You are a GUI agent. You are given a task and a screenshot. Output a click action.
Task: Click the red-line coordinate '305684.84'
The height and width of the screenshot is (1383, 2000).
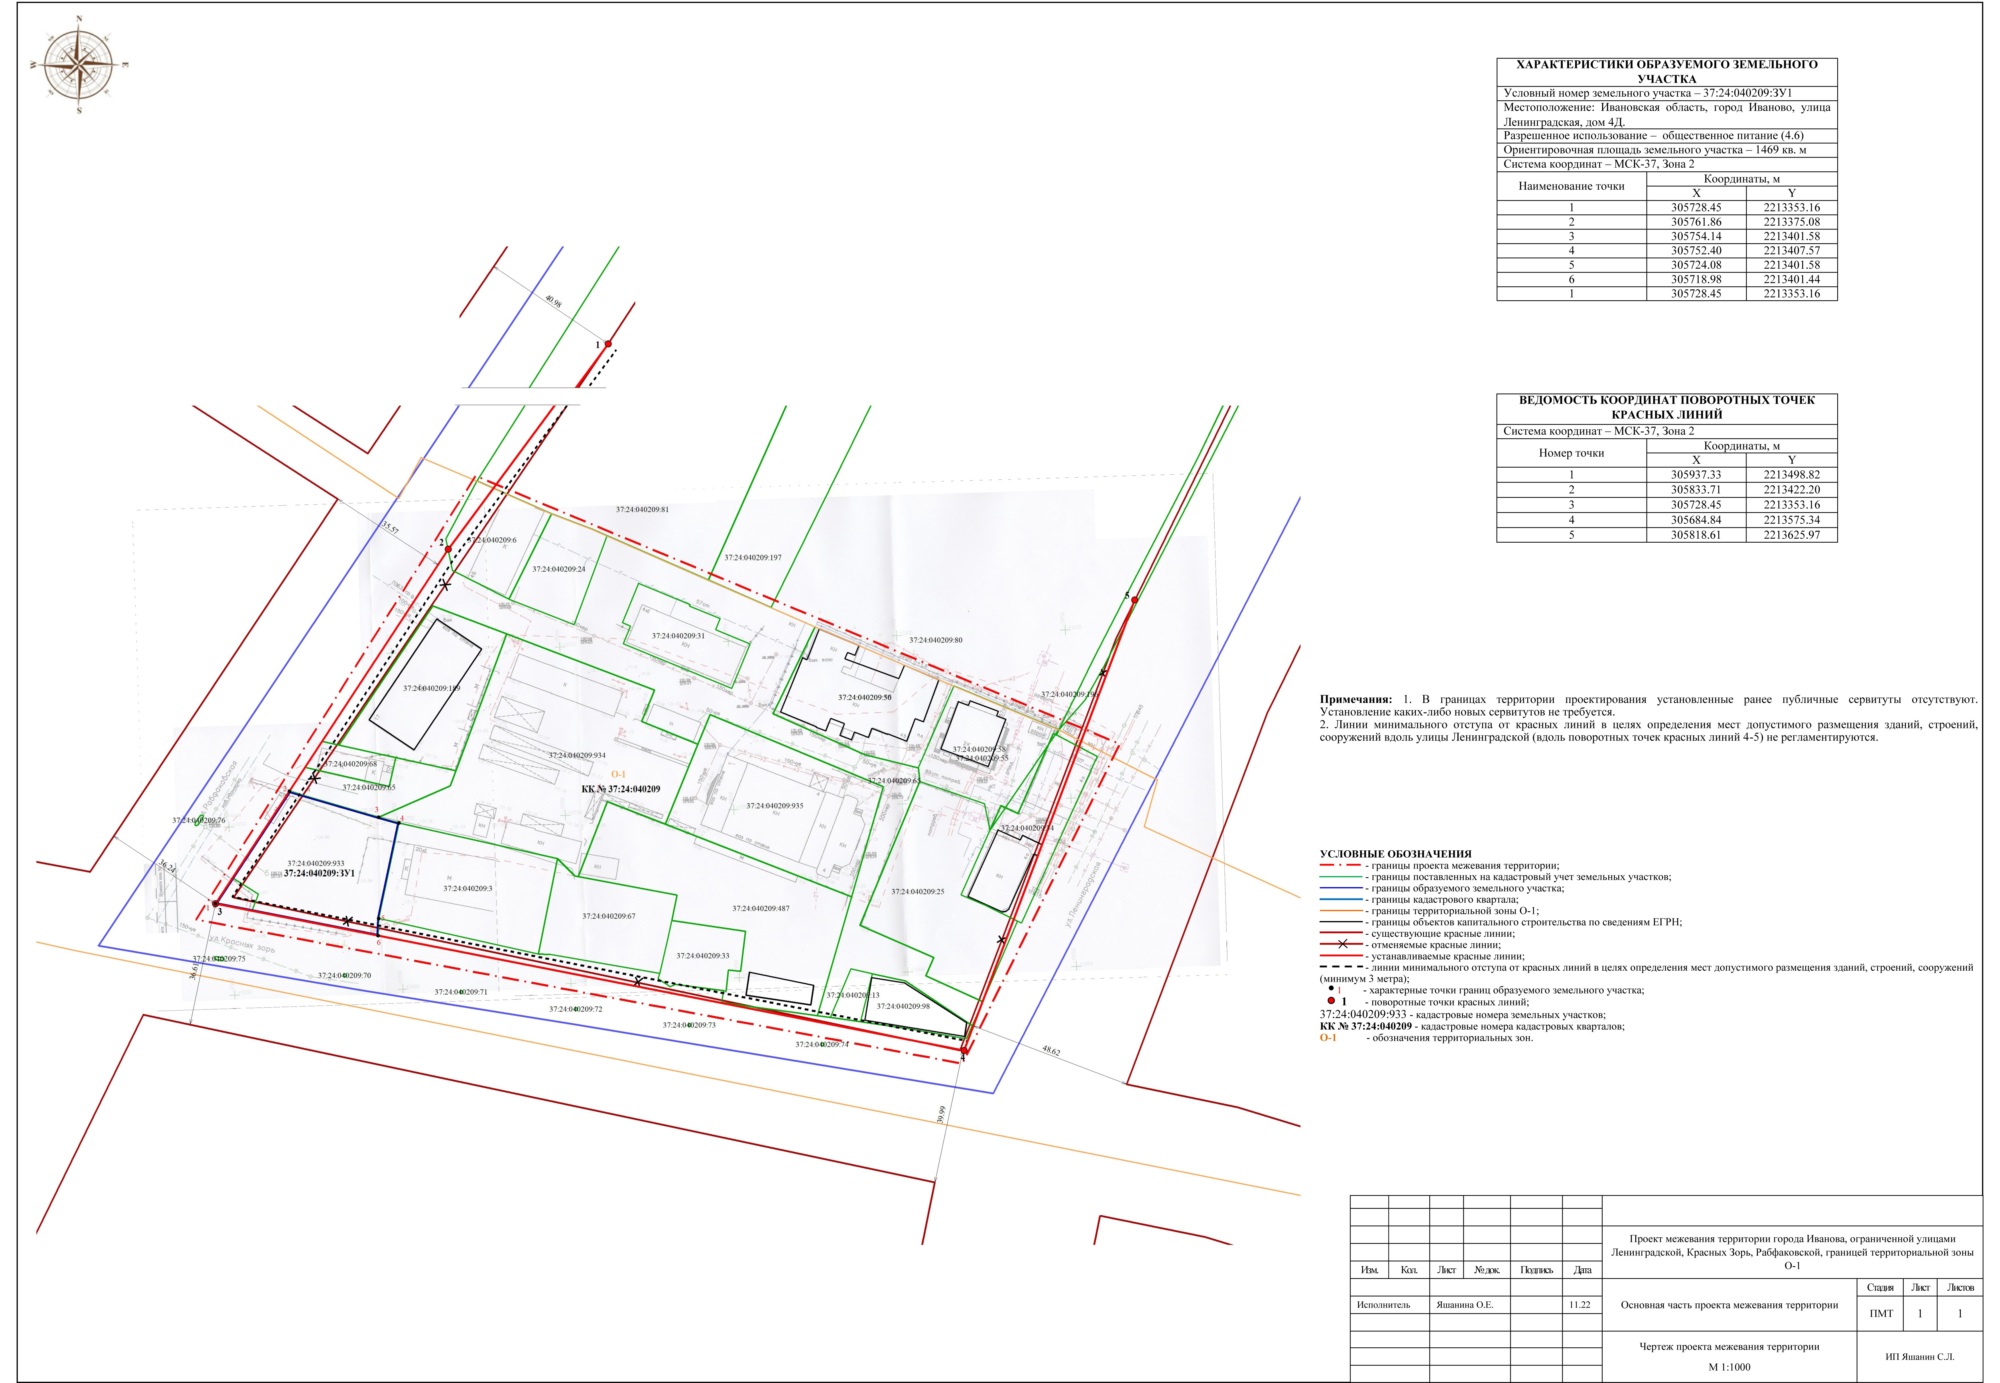[x=1696, y=520]
